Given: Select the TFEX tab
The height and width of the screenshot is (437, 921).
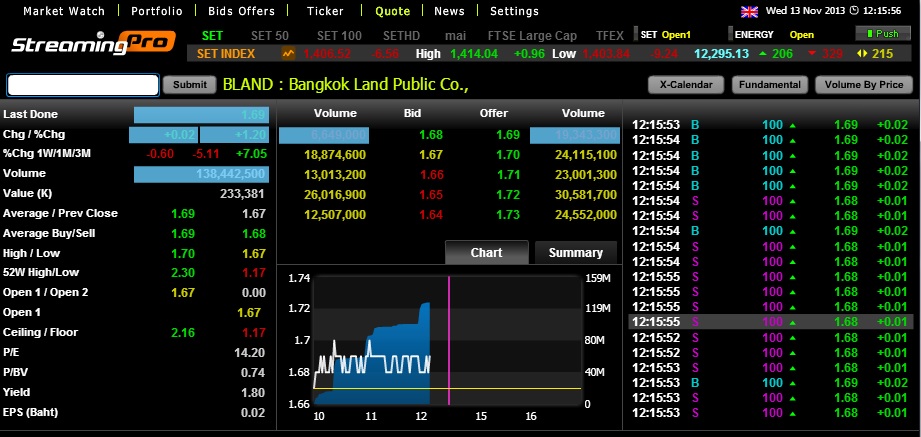Looking at the screenshot, I should tap(610, 36).
